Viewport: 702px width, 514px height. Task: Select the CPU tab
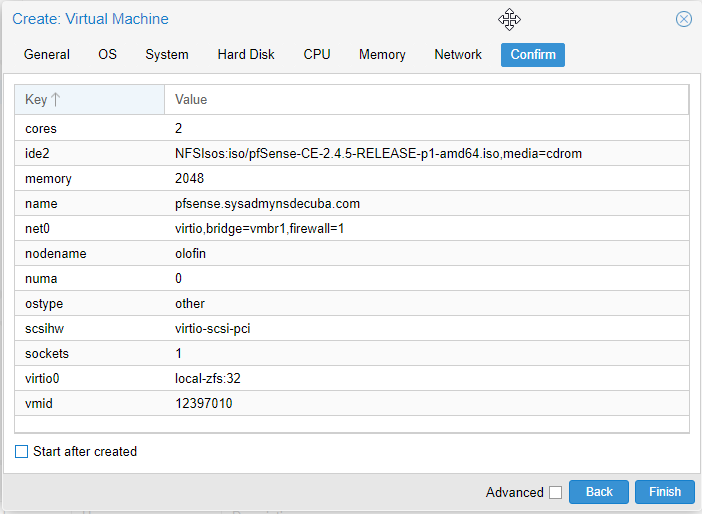[x=317, y=55]
